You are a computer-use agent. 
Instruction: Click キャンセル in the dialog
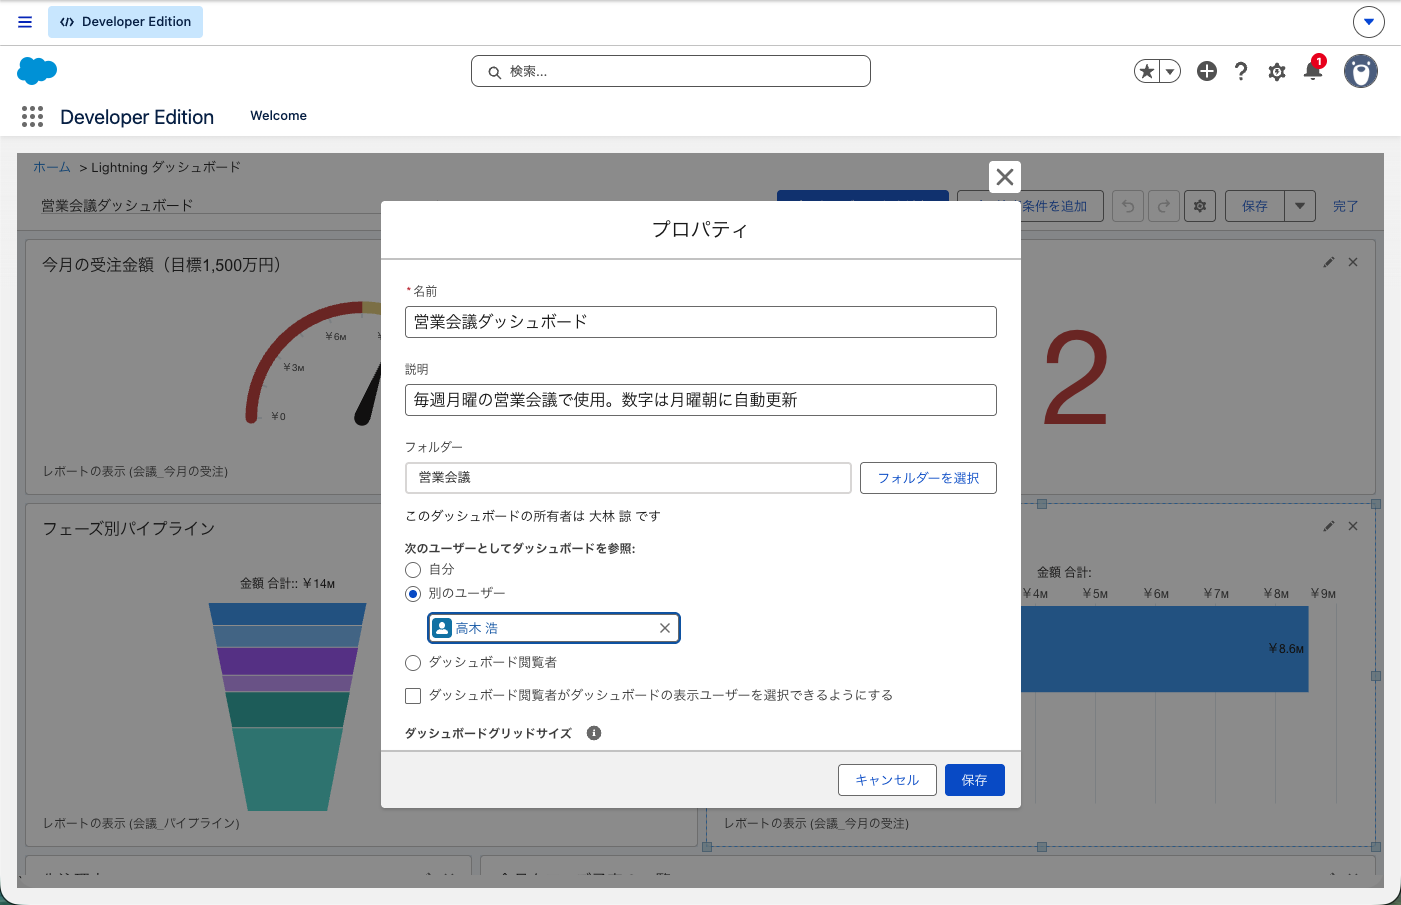(887, 780)
